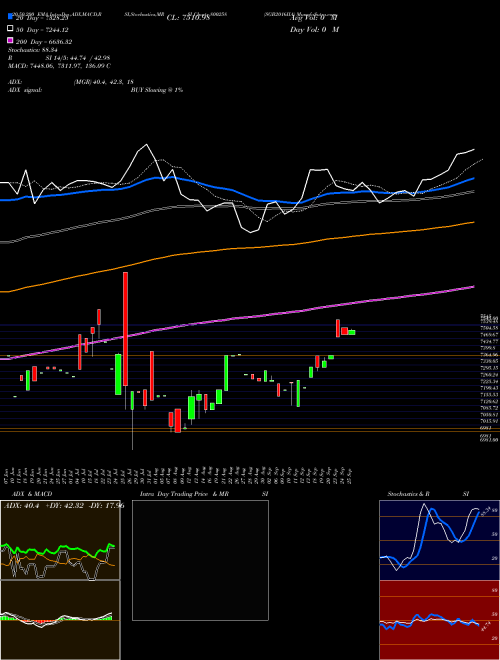Open the MACD histogram panel below ADX

pyautogui.click(x=60, y=620)
